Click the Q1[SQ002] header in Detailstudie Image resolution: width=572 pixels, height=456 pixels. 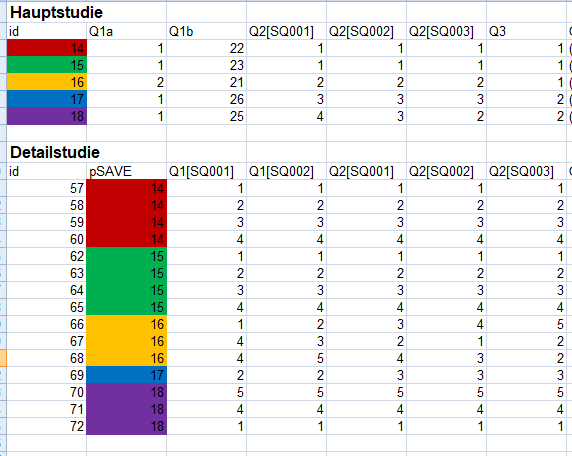click(x=286, y=171)
